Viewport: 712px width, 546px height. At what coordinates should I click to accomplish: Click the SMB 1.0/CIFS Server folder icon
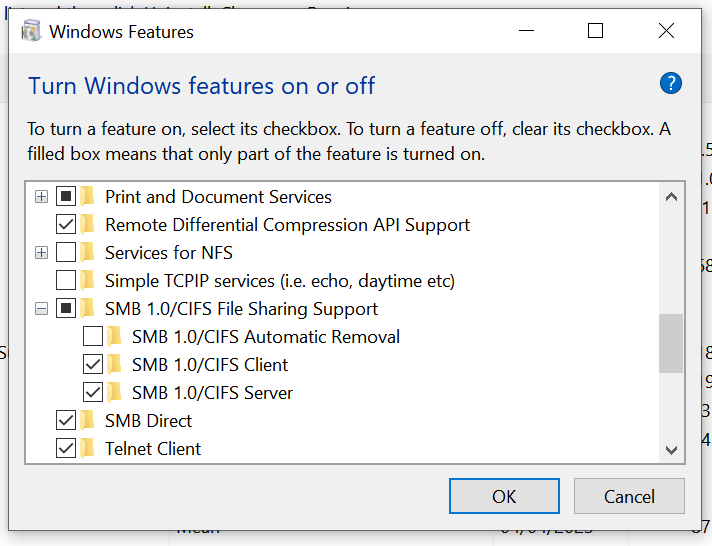click(x=115, y=392)
